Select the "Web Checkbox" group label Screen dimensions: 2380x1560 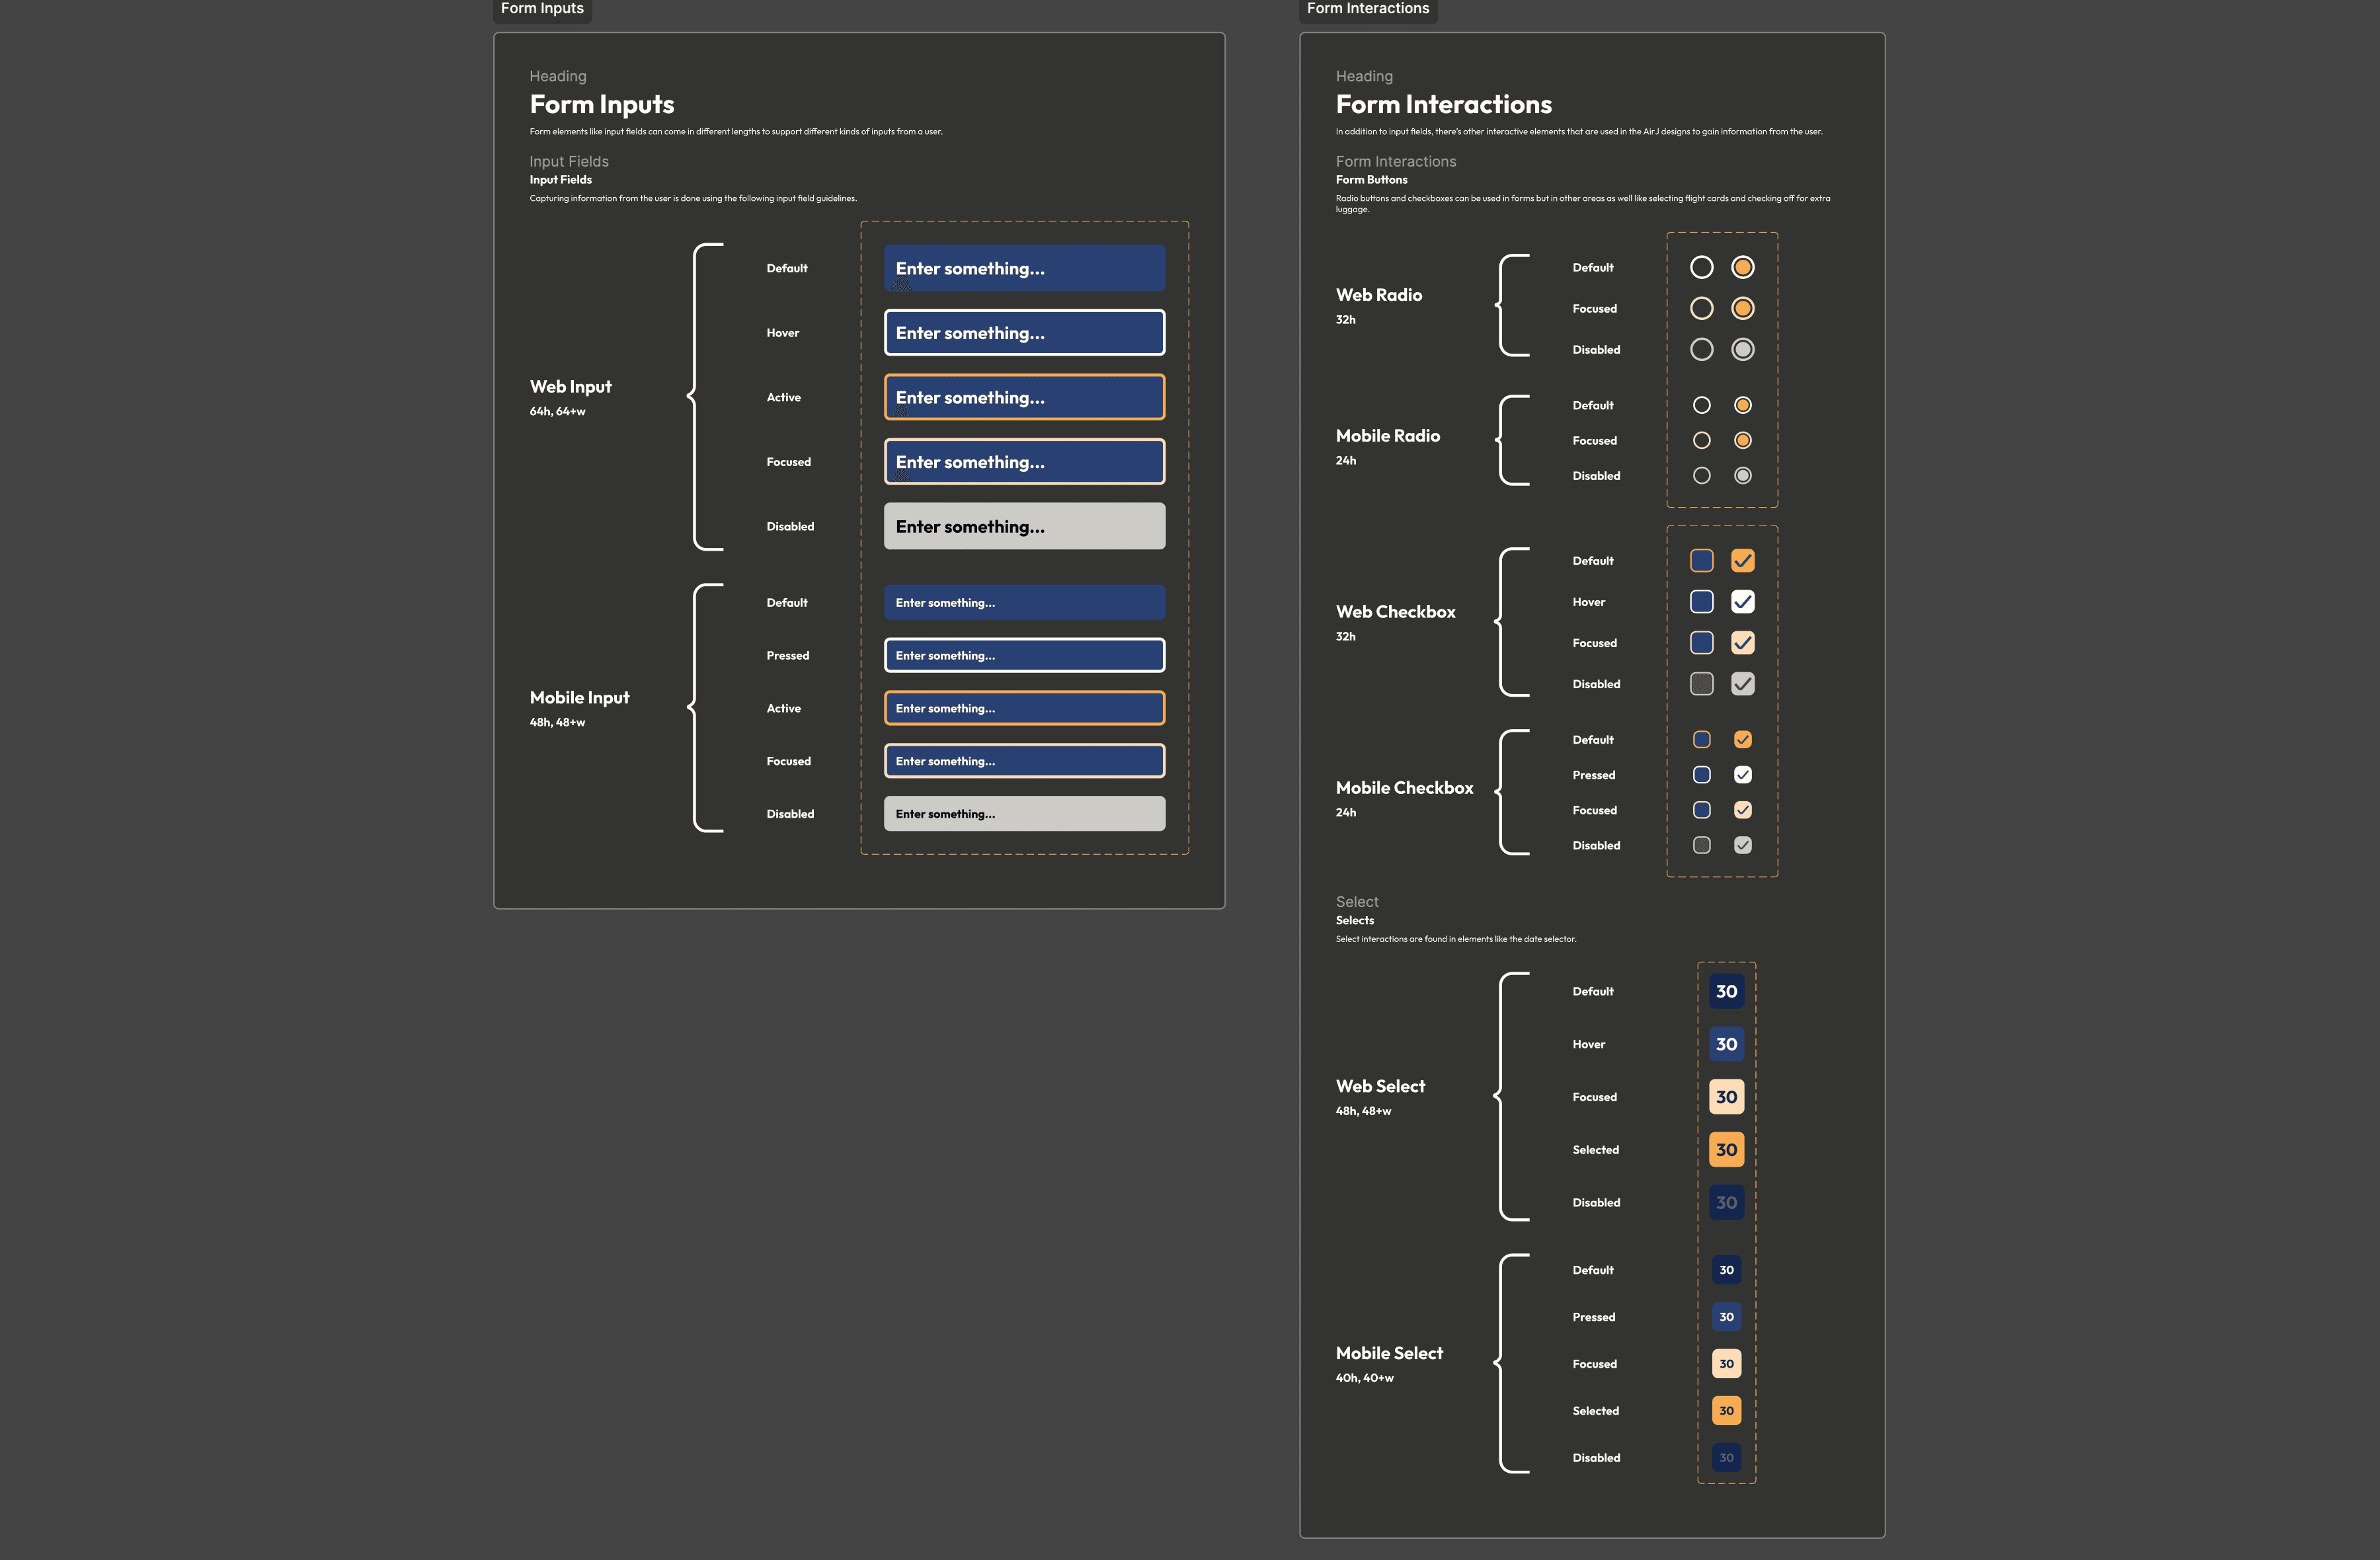[1395, 612]
